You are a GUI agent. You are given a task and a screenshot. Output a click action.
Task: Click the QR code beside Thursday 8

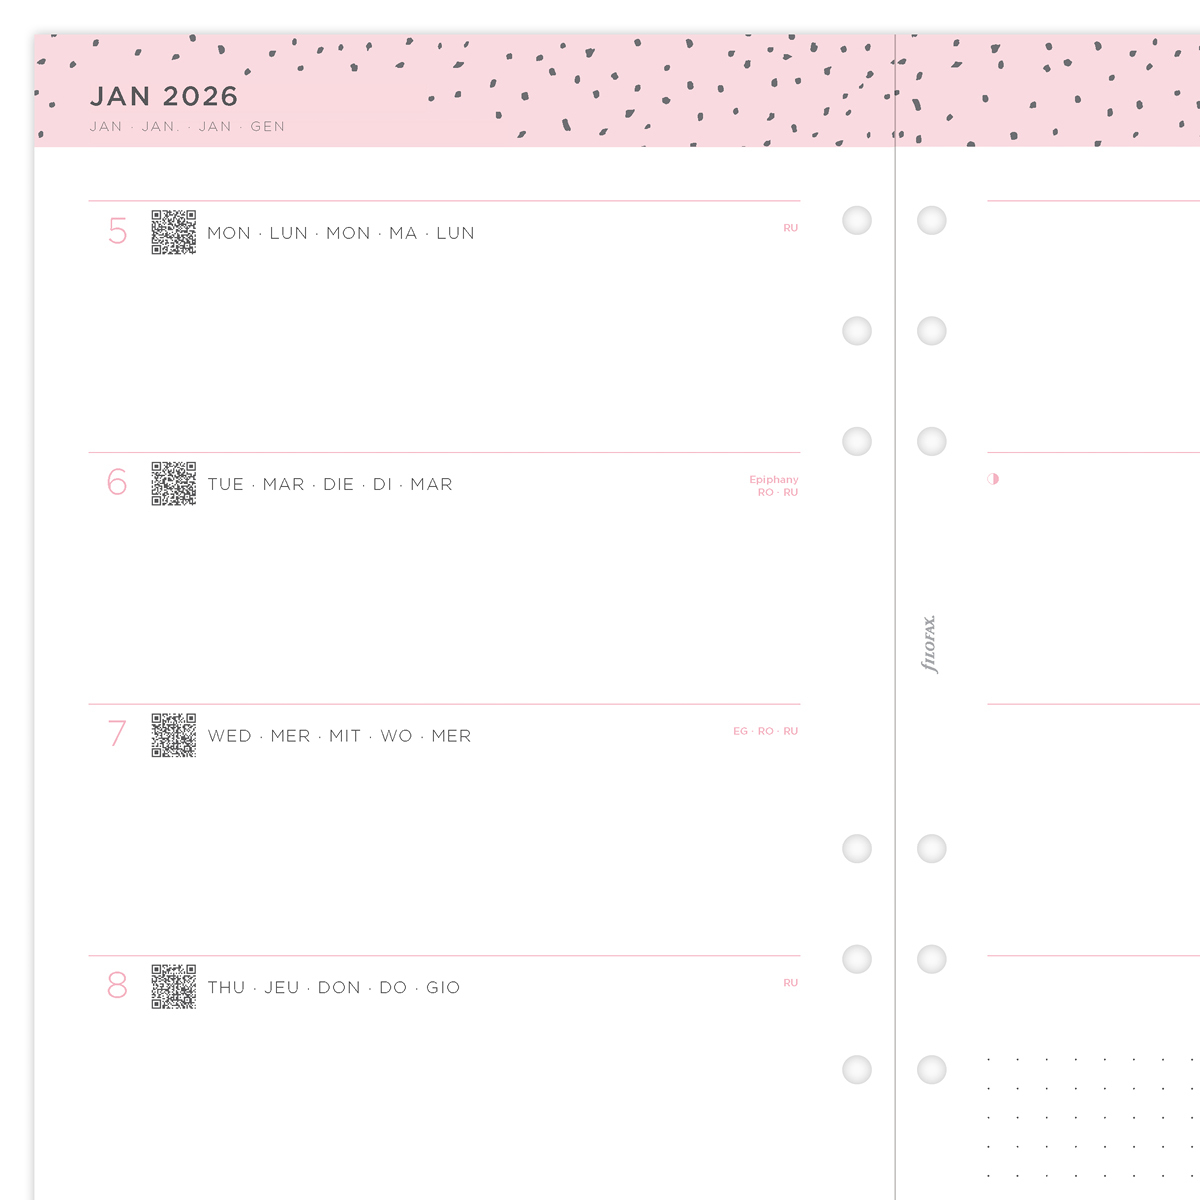click(x=173, y=987)
